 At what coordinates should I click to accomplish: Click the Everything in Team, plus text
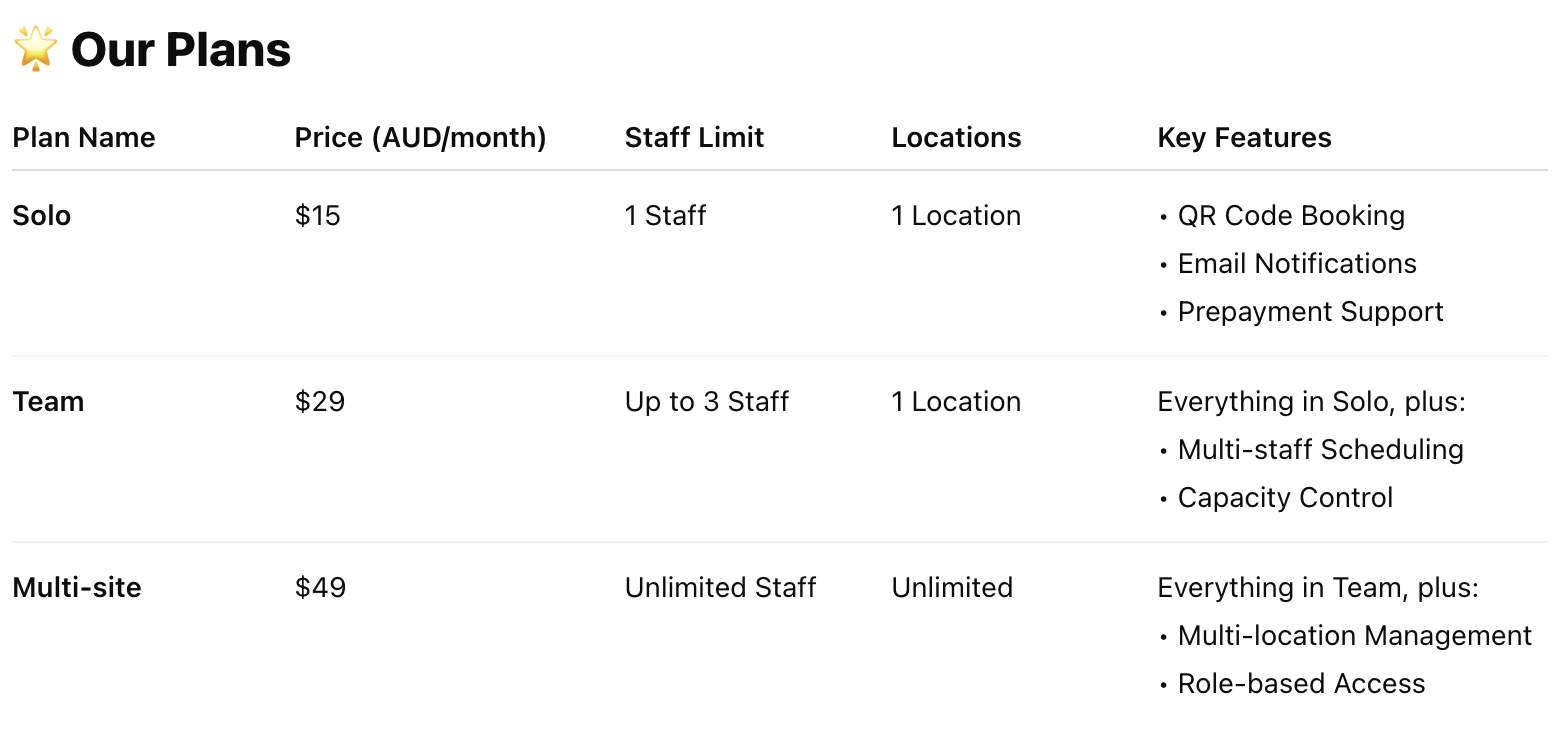pyautogui.click(x=1318, y=588)
